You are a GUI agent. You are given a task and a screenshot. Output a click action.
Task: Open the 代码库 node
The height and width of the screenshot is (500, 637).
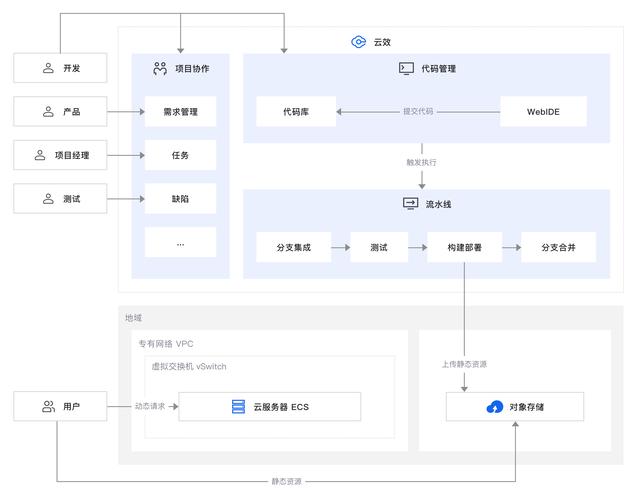click(296, 112)
